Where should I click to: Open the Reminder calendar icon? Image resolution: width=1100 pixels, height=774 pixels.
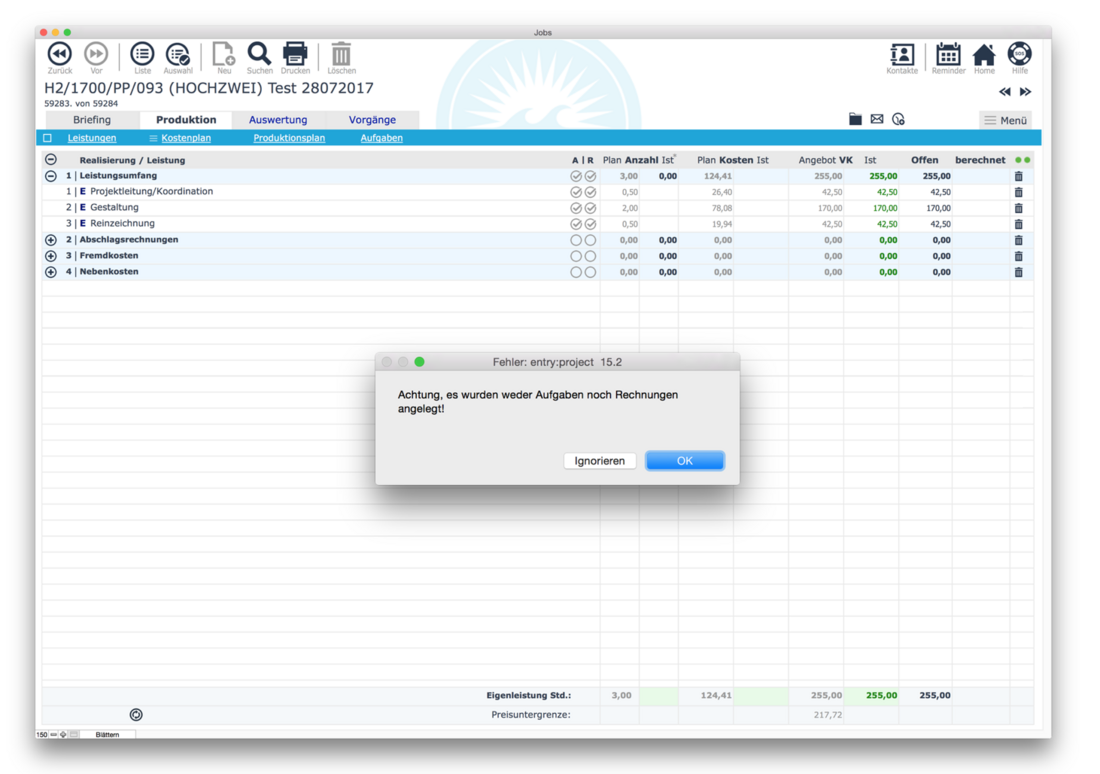tap(948, 55)
